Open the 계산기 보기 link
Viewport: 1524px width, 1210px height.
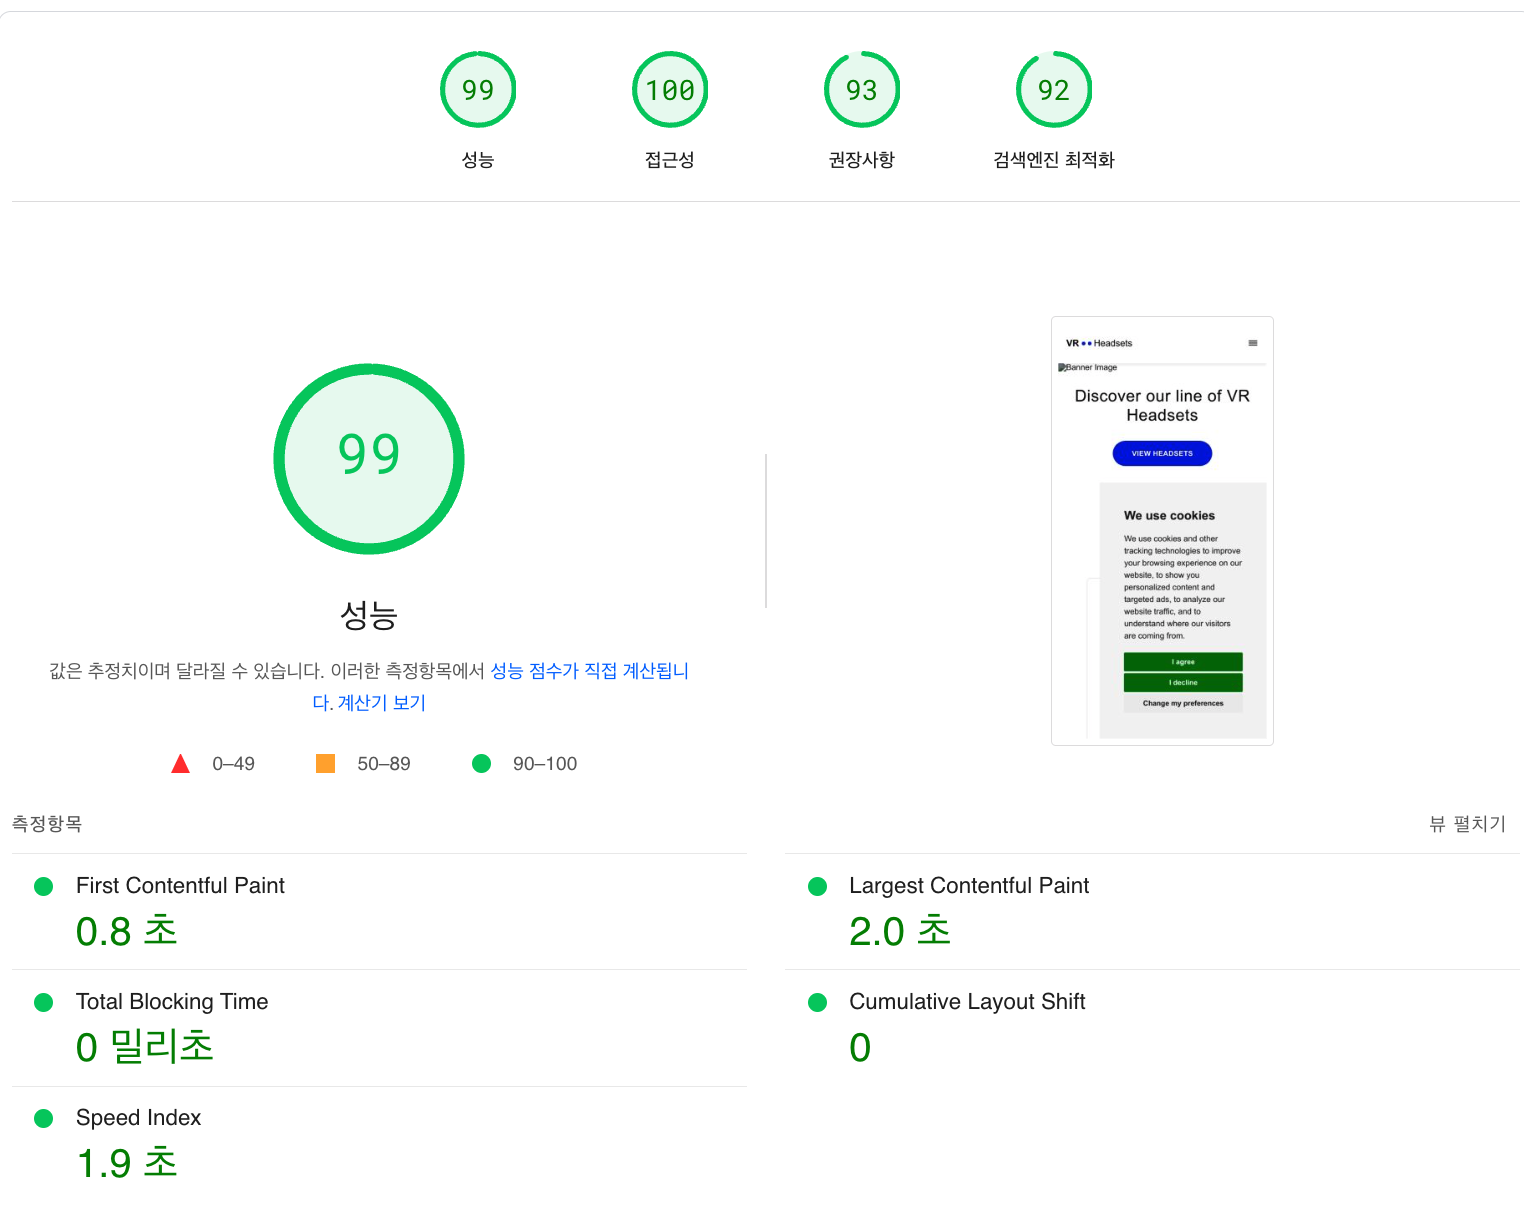click(382, 703)
